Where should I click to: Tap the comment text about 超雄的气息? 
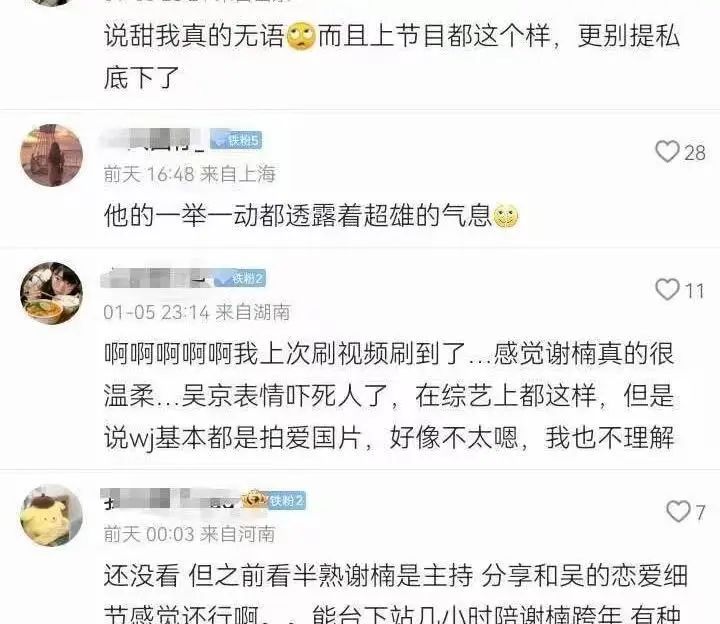(312, 215)
